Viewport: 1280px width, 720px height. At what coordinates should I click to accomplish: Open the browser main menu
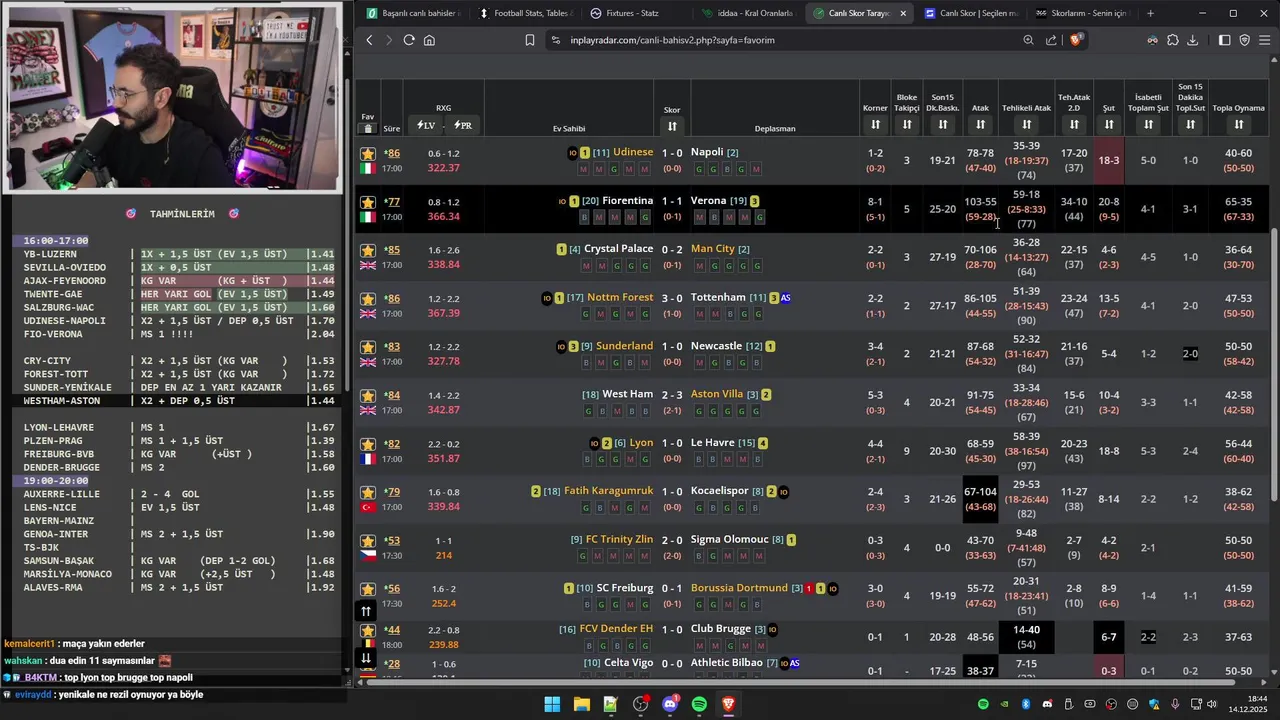click(x=1265, y=40)
